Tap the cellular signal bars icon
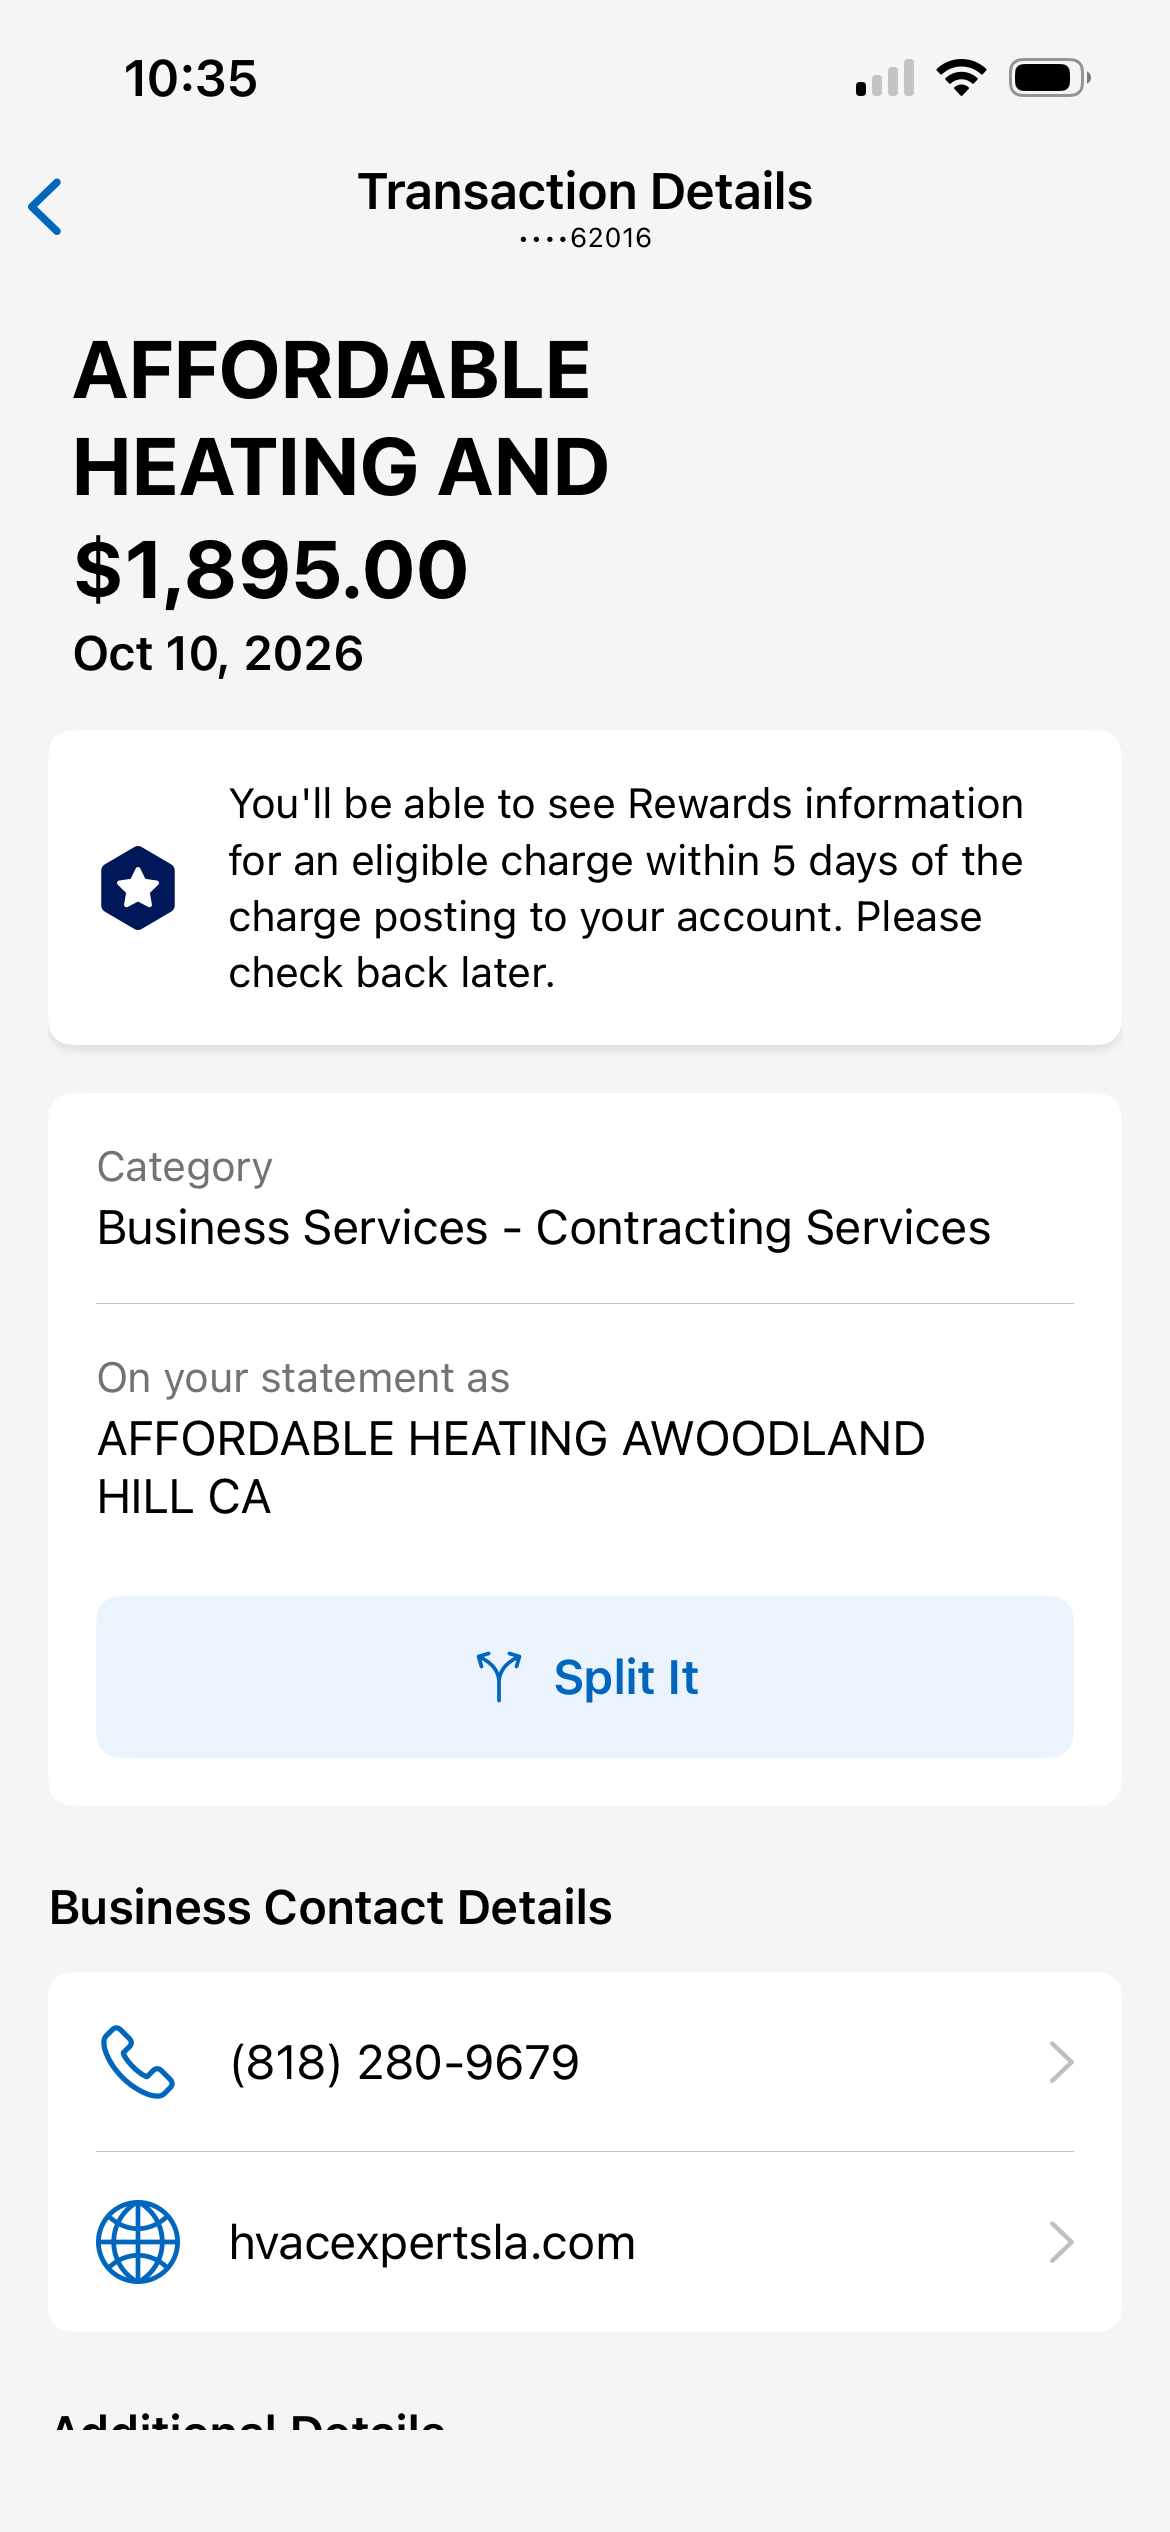Viewport: 1170px width, 2532px height. tap(885, 78)
